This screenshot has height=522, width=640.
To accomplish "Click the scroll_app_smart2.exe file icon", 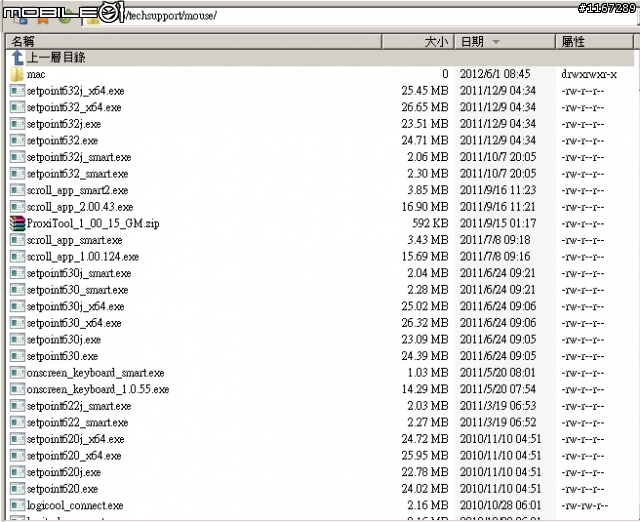I will pyautogui.click(x=17, y=190).
